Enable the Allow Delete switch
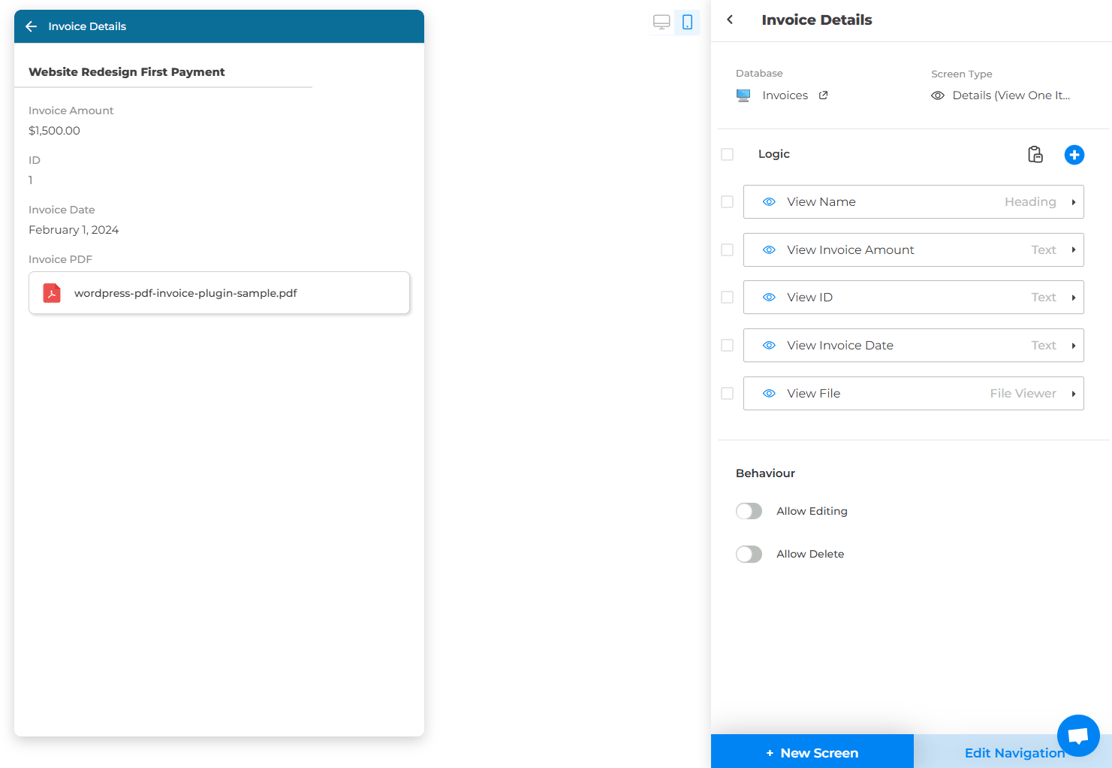 [x=749, y=554]
